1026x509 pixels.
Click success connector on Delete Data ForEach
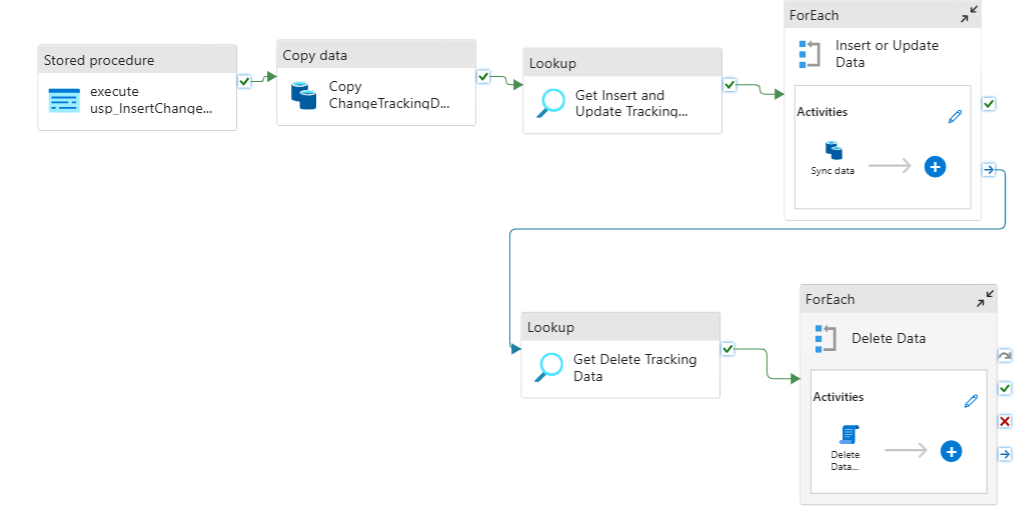tap(1005, 389)
